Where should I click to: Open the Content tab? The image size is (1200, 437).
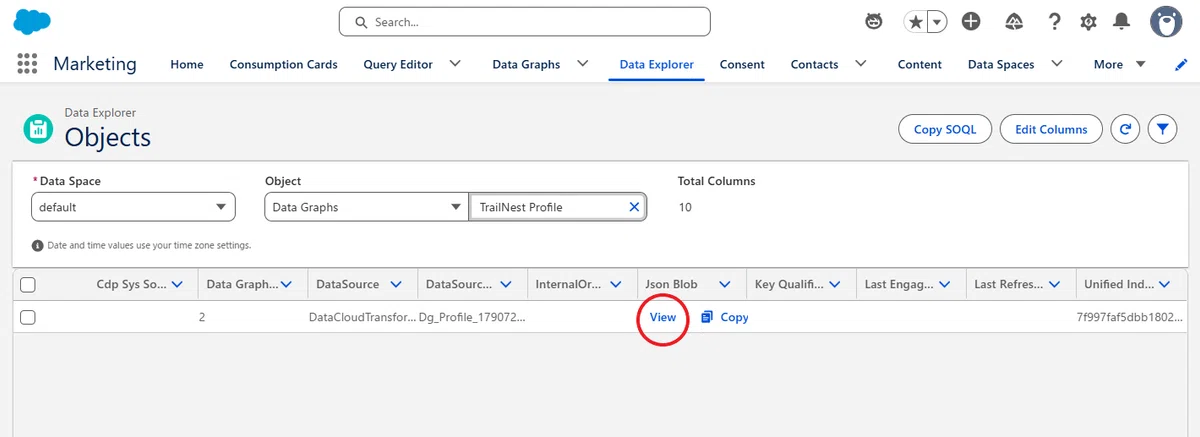point(920,64)
